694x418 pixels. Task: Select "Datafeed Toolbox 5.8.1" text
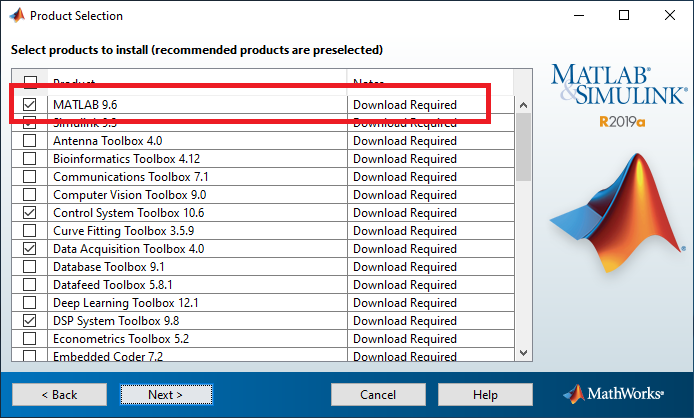(x=113, y=285)
